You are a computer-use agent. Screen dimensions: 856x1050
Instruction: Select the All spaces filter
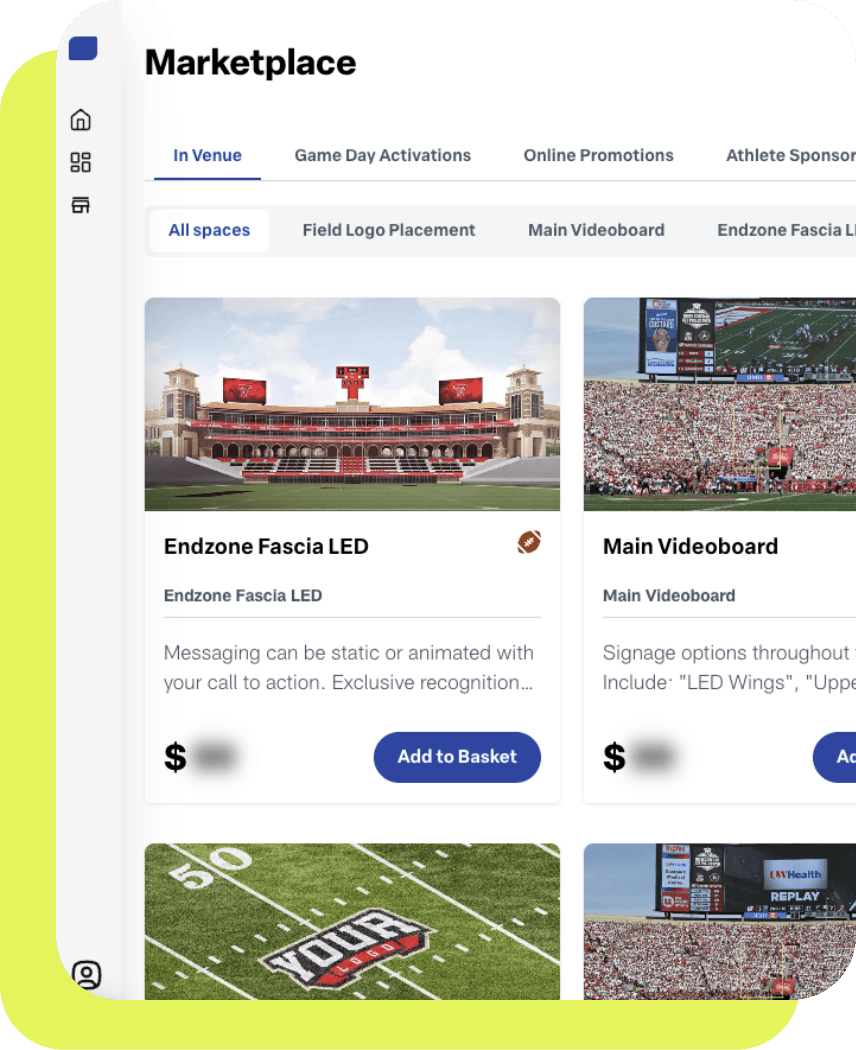[209, 230]
